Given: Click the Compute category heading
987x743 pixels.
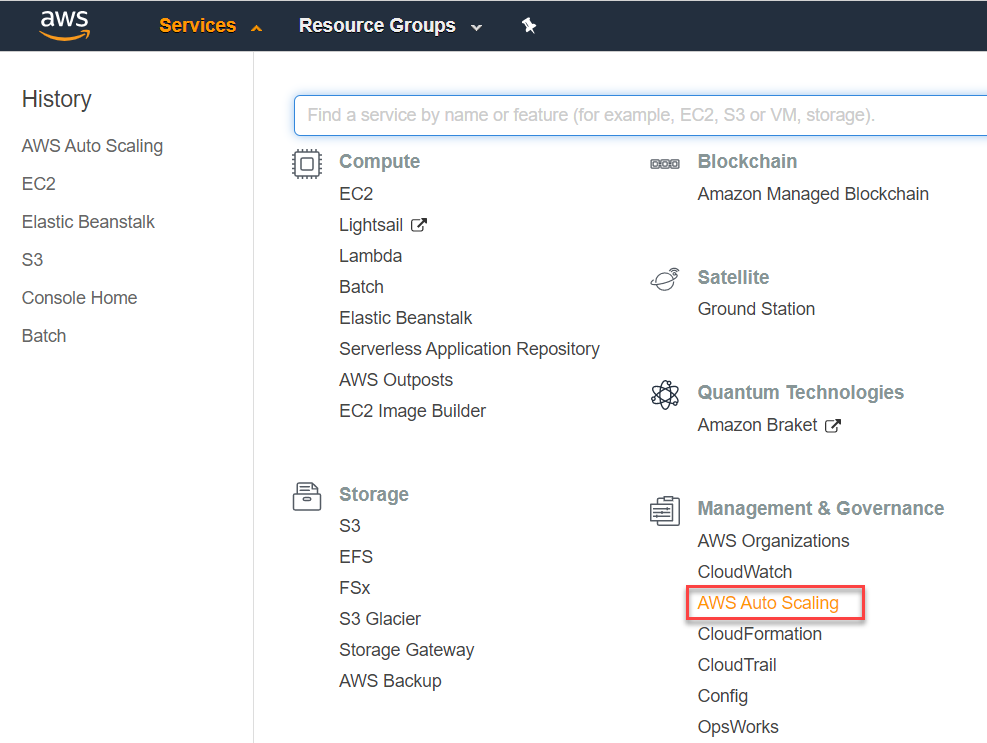Looking at the screenshot, I should [x=380, y=162].
